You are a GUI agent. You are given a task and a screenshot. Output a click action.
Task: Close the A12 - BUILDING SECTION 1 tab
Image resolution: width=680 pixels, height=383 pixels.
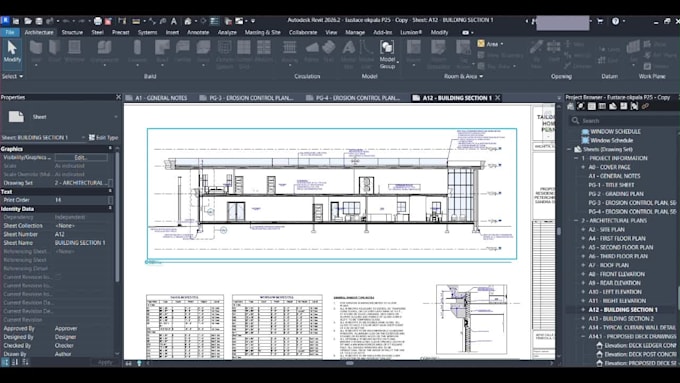coord(498,98)
